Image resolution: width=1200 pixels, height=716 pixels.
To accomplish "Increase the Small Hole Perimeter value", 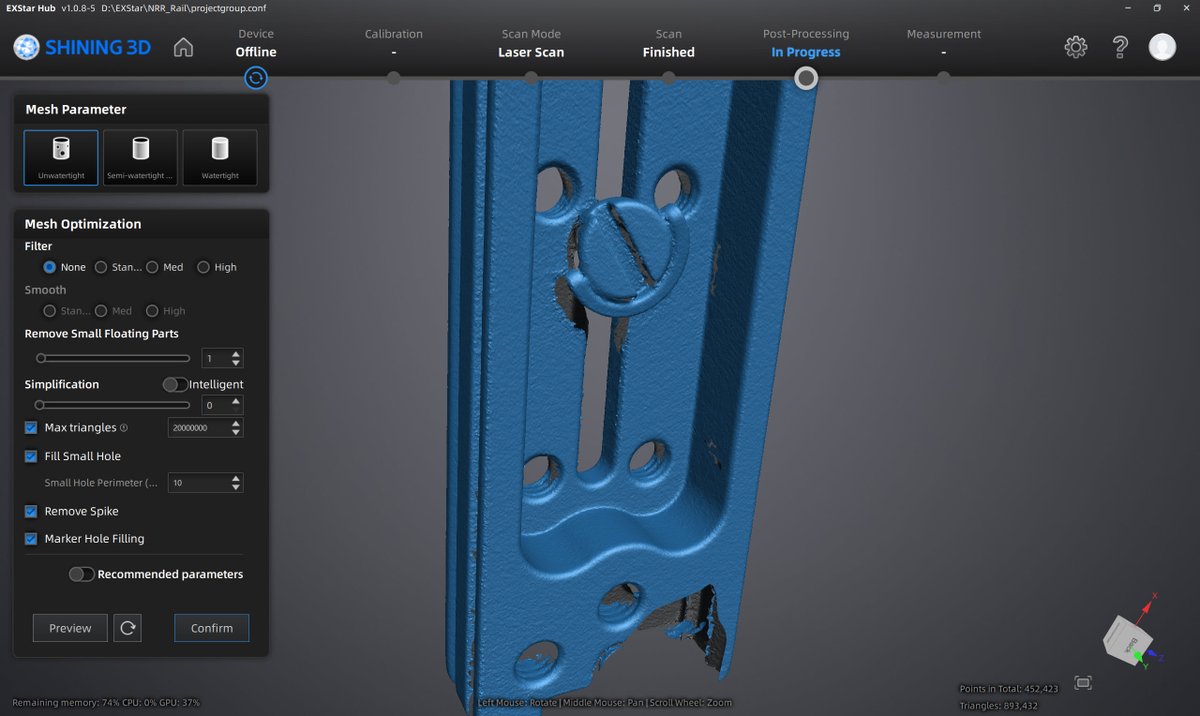I will (236, 478).
